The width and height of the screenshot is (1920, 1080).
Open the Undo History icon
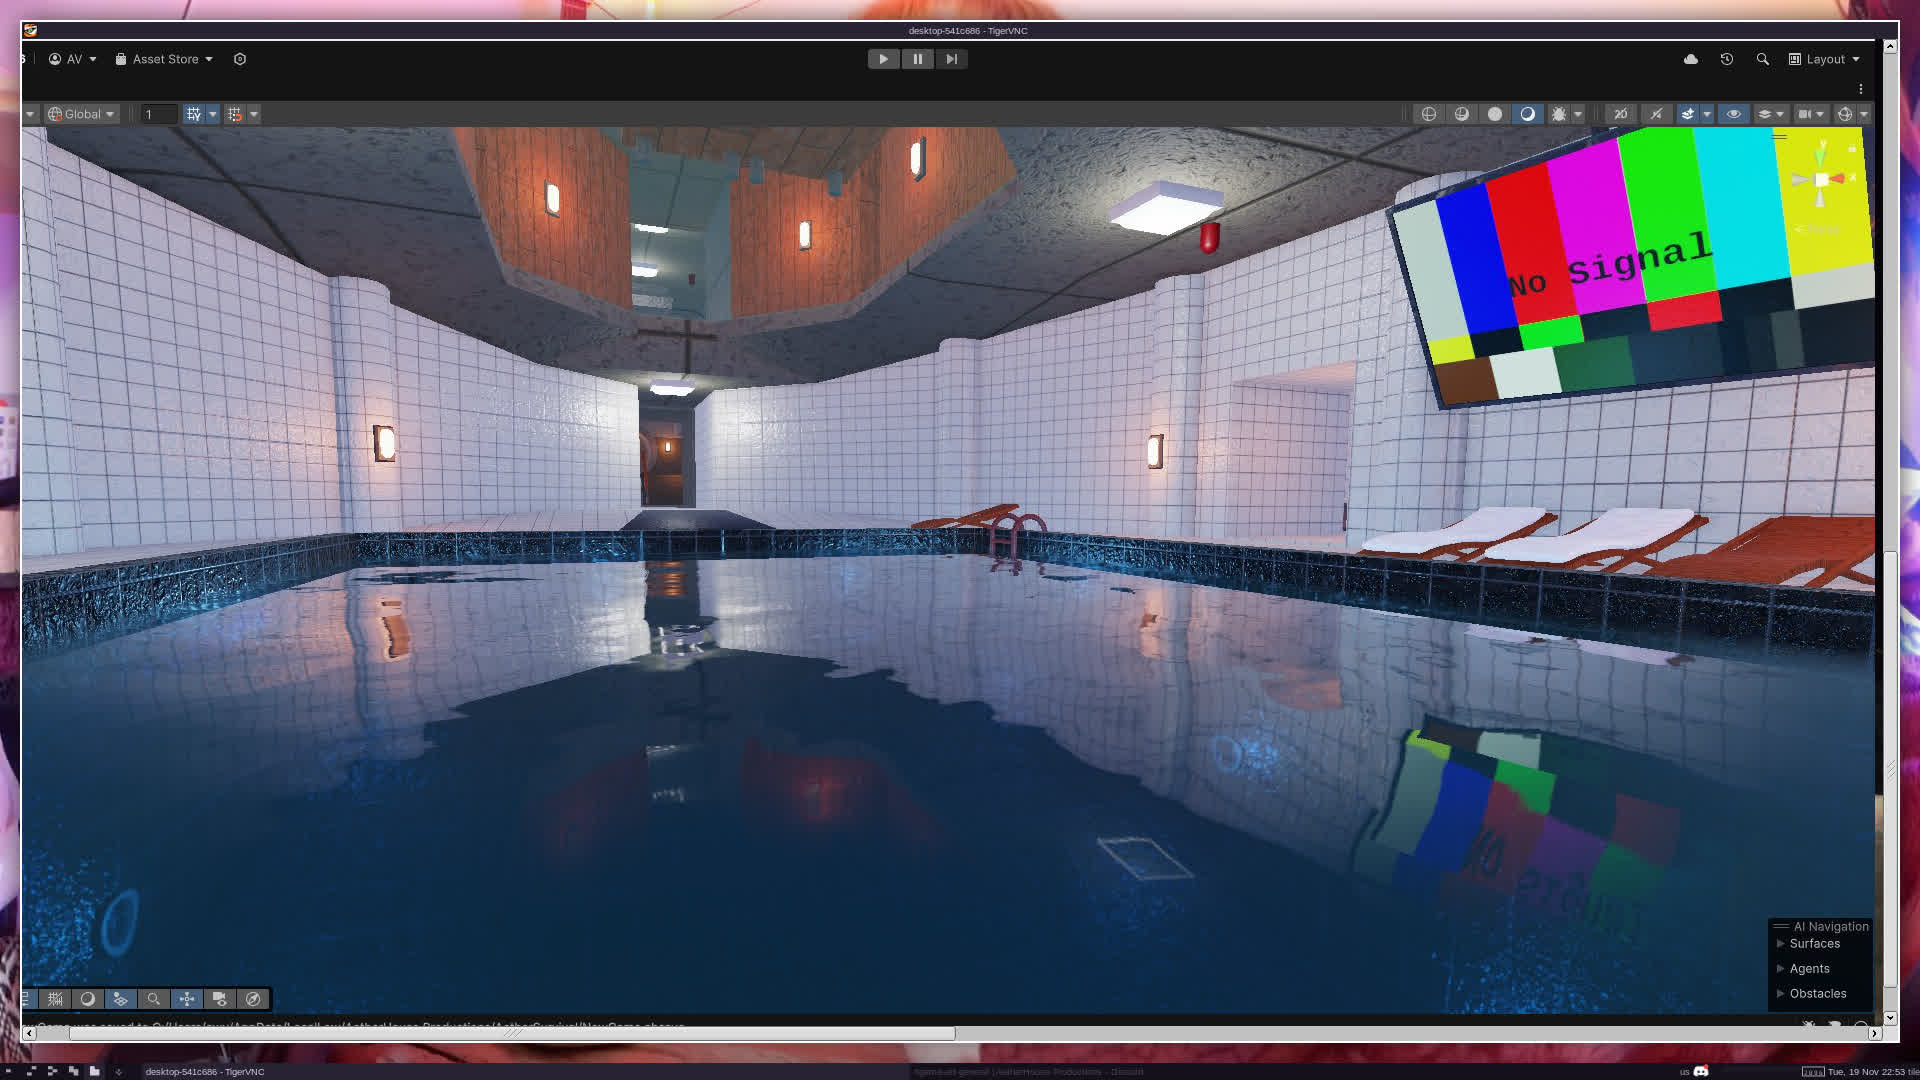pyautogui.click(x=1726, y=59)
